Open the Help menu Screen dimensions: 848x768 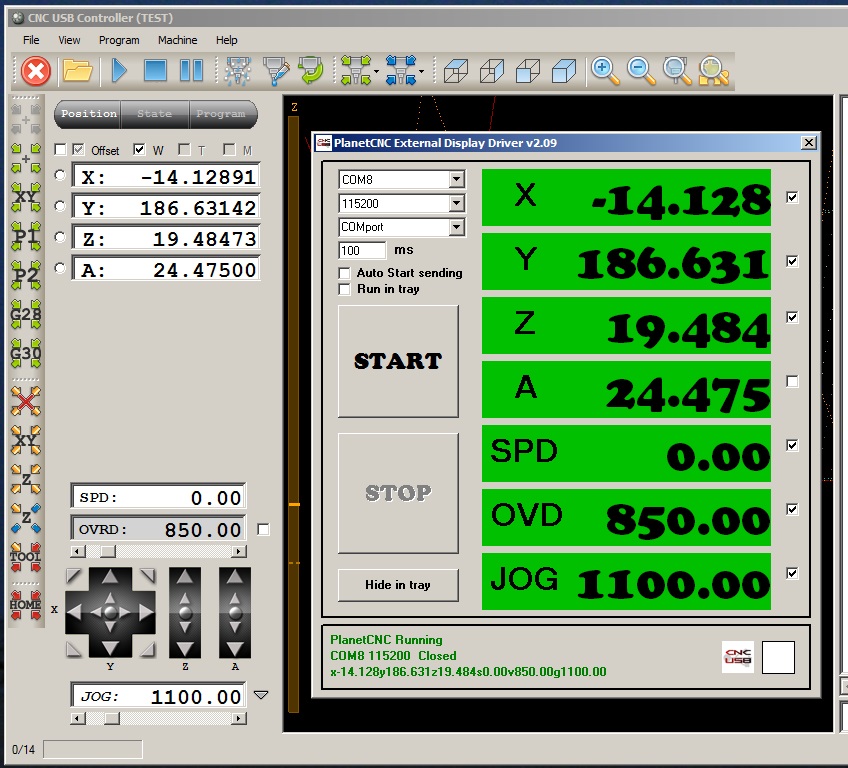click(227, 40)
